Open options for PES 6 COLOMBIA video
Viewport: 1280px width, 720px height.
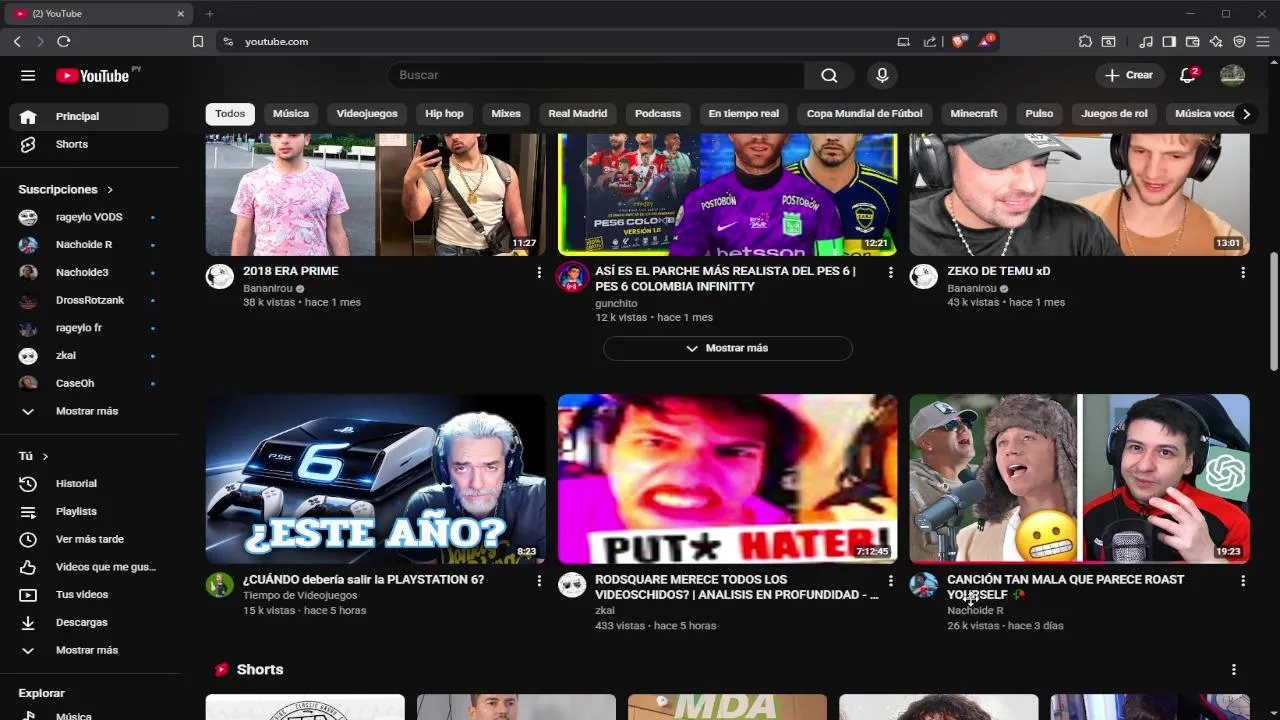[891, 272]
